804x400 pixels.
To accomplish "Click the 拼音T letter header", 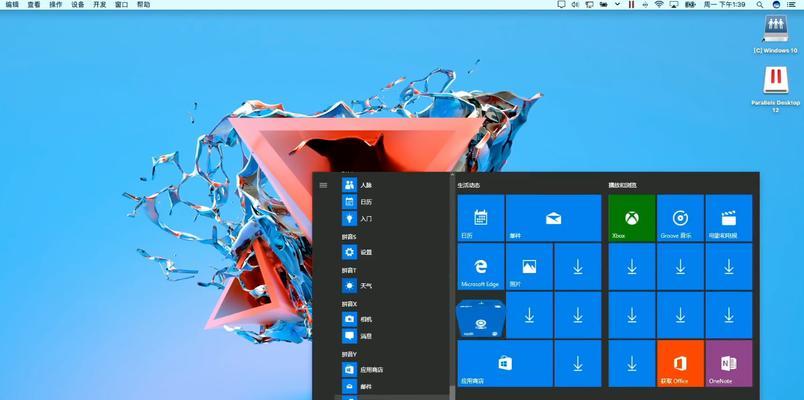I will pos(349,270).
